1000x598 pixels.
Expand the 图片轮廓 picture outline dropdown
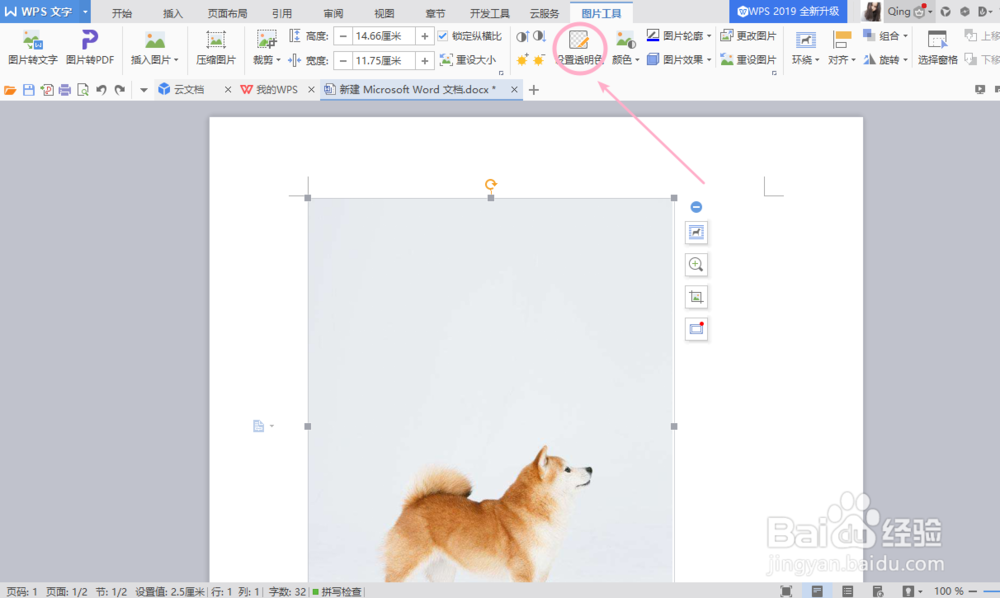pyautogui.click(x=709, y=36)
